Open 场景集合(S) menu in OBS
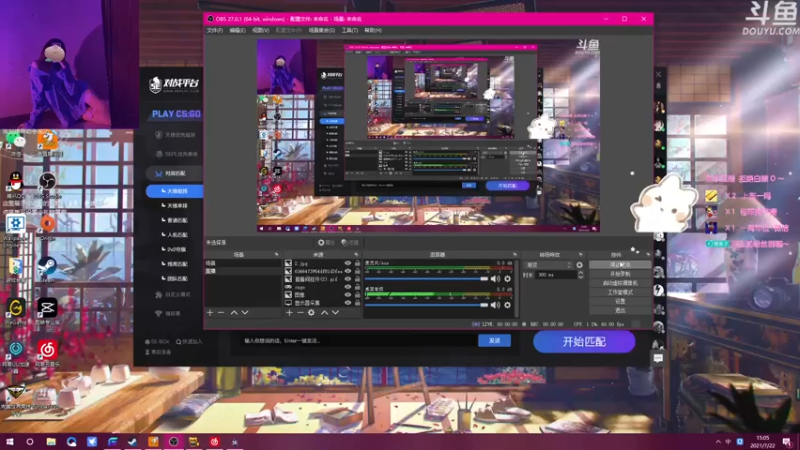The height and width of the screenshot is (450, 800). [x=321, y=31]
